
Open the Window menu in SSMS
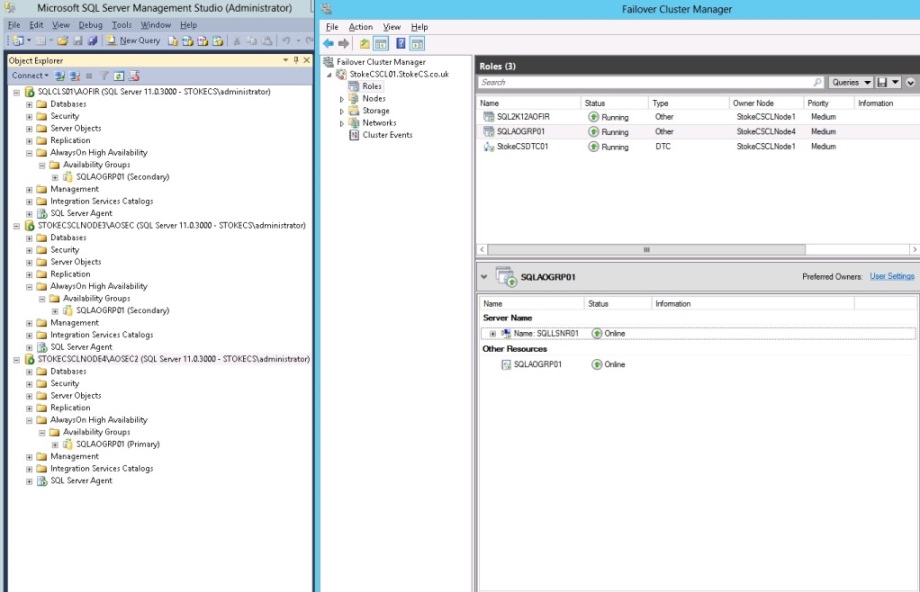pos(155,25)
